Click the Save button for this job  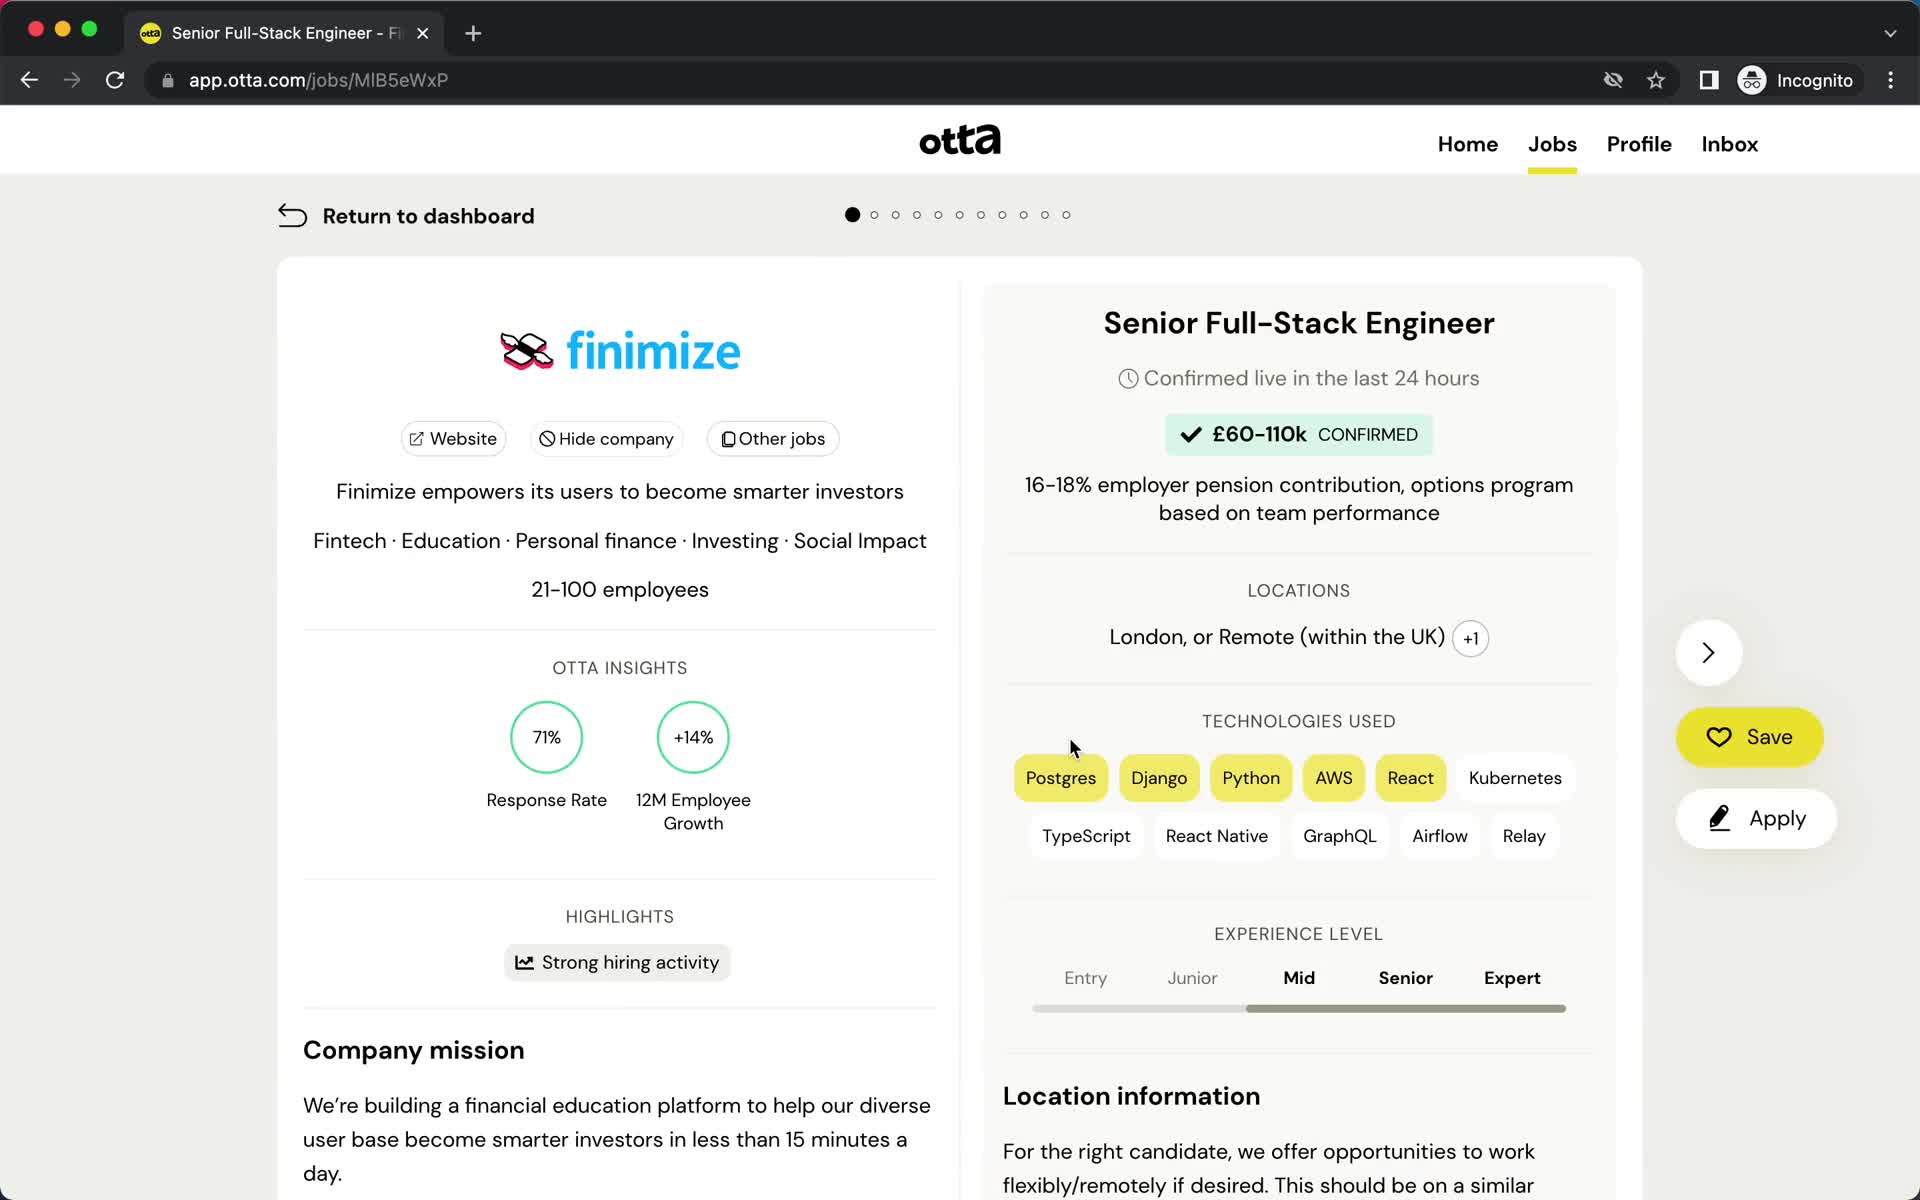[x=1751, y=735]
